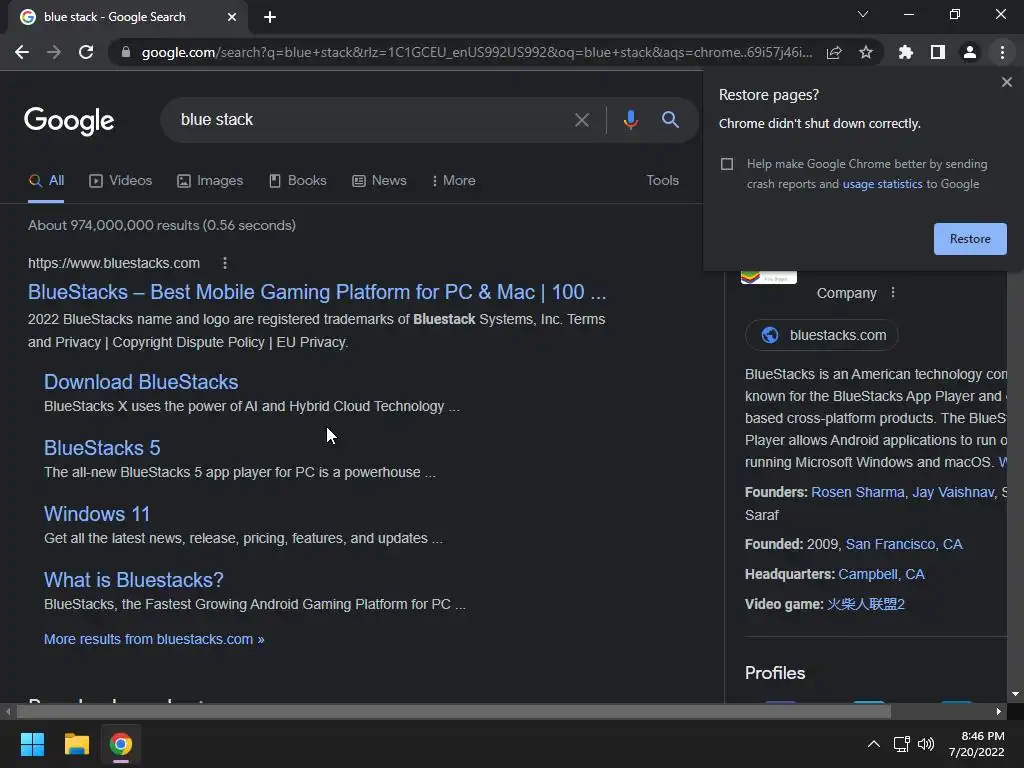Open options next to Company label
The height and width of the screenshot is (768, 1024).
(x=893, y=293)
